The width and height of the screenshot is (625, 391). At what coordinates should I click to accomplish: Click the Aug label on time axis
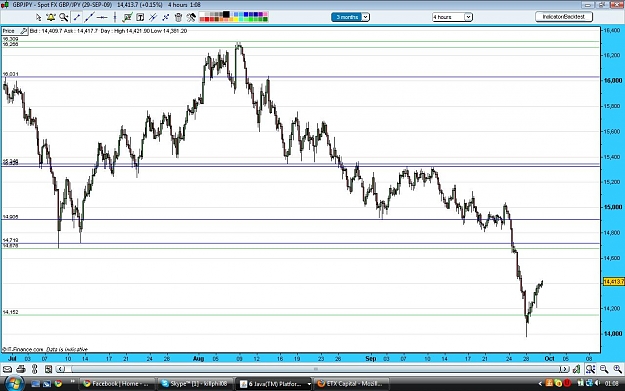[199, 358]
